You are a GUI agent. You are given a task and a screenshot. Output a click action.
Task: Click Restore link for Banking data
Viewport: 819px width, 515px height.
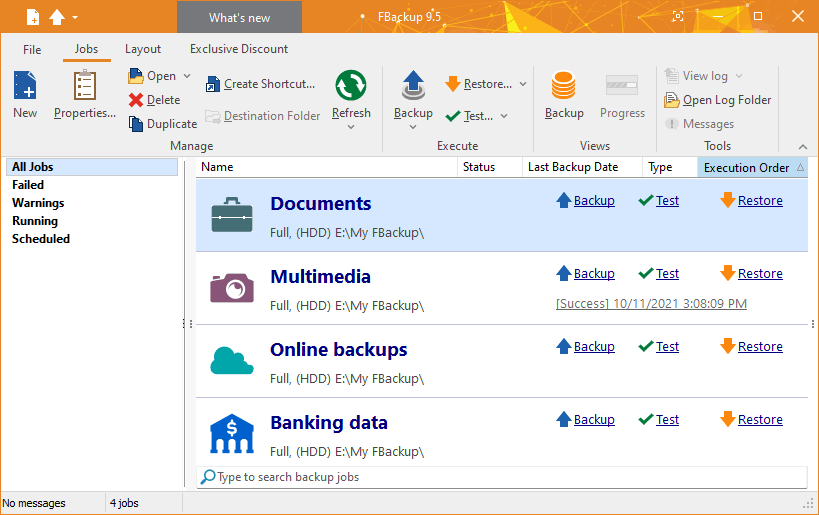pyautogui.click(x=760, y=419)
